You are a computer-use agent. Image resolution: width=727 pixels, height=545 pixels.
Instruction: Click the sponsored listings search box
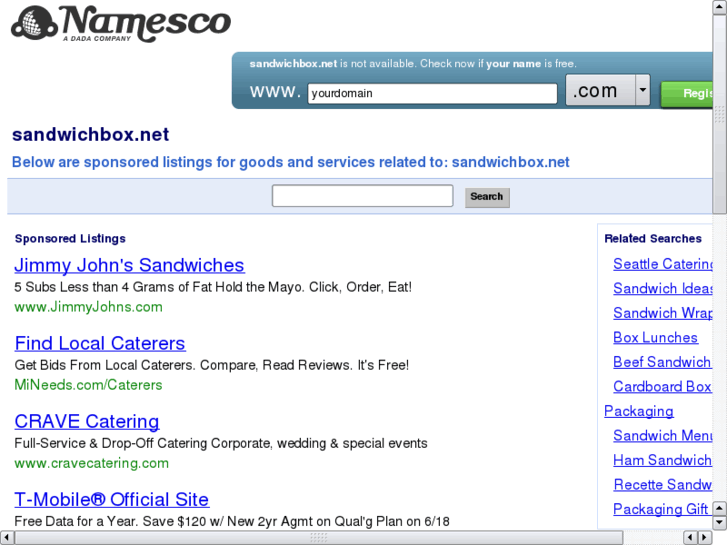(363, 196)
